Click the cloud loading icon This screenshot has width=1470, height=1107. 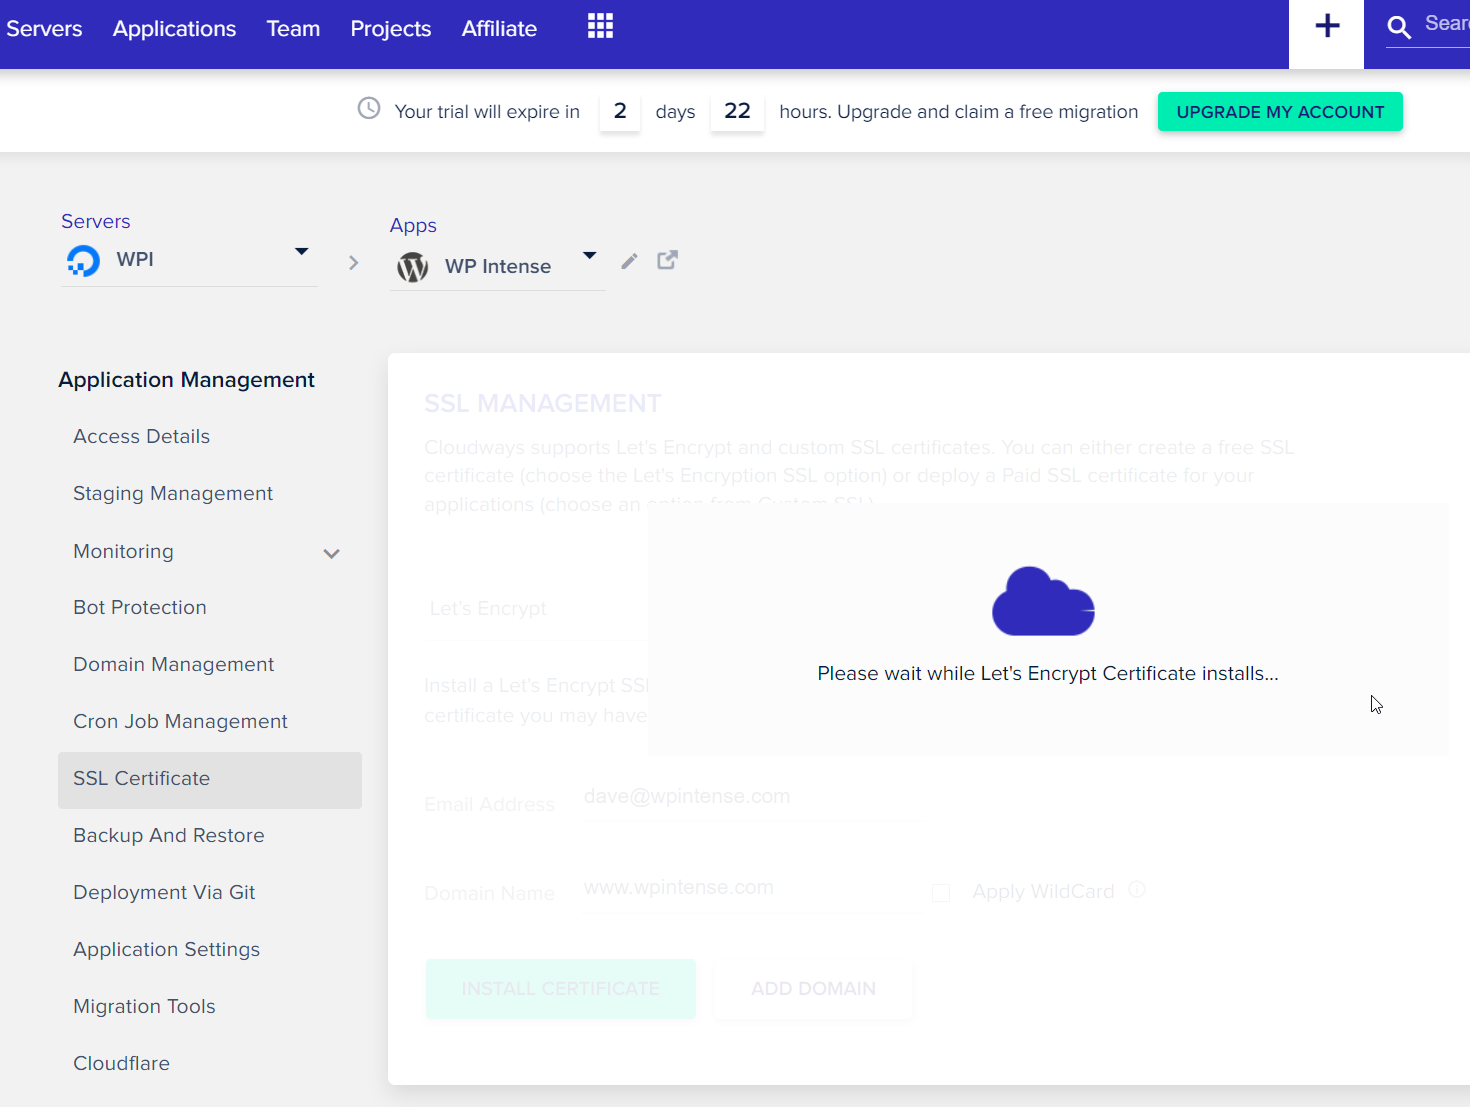(1043, 601)
